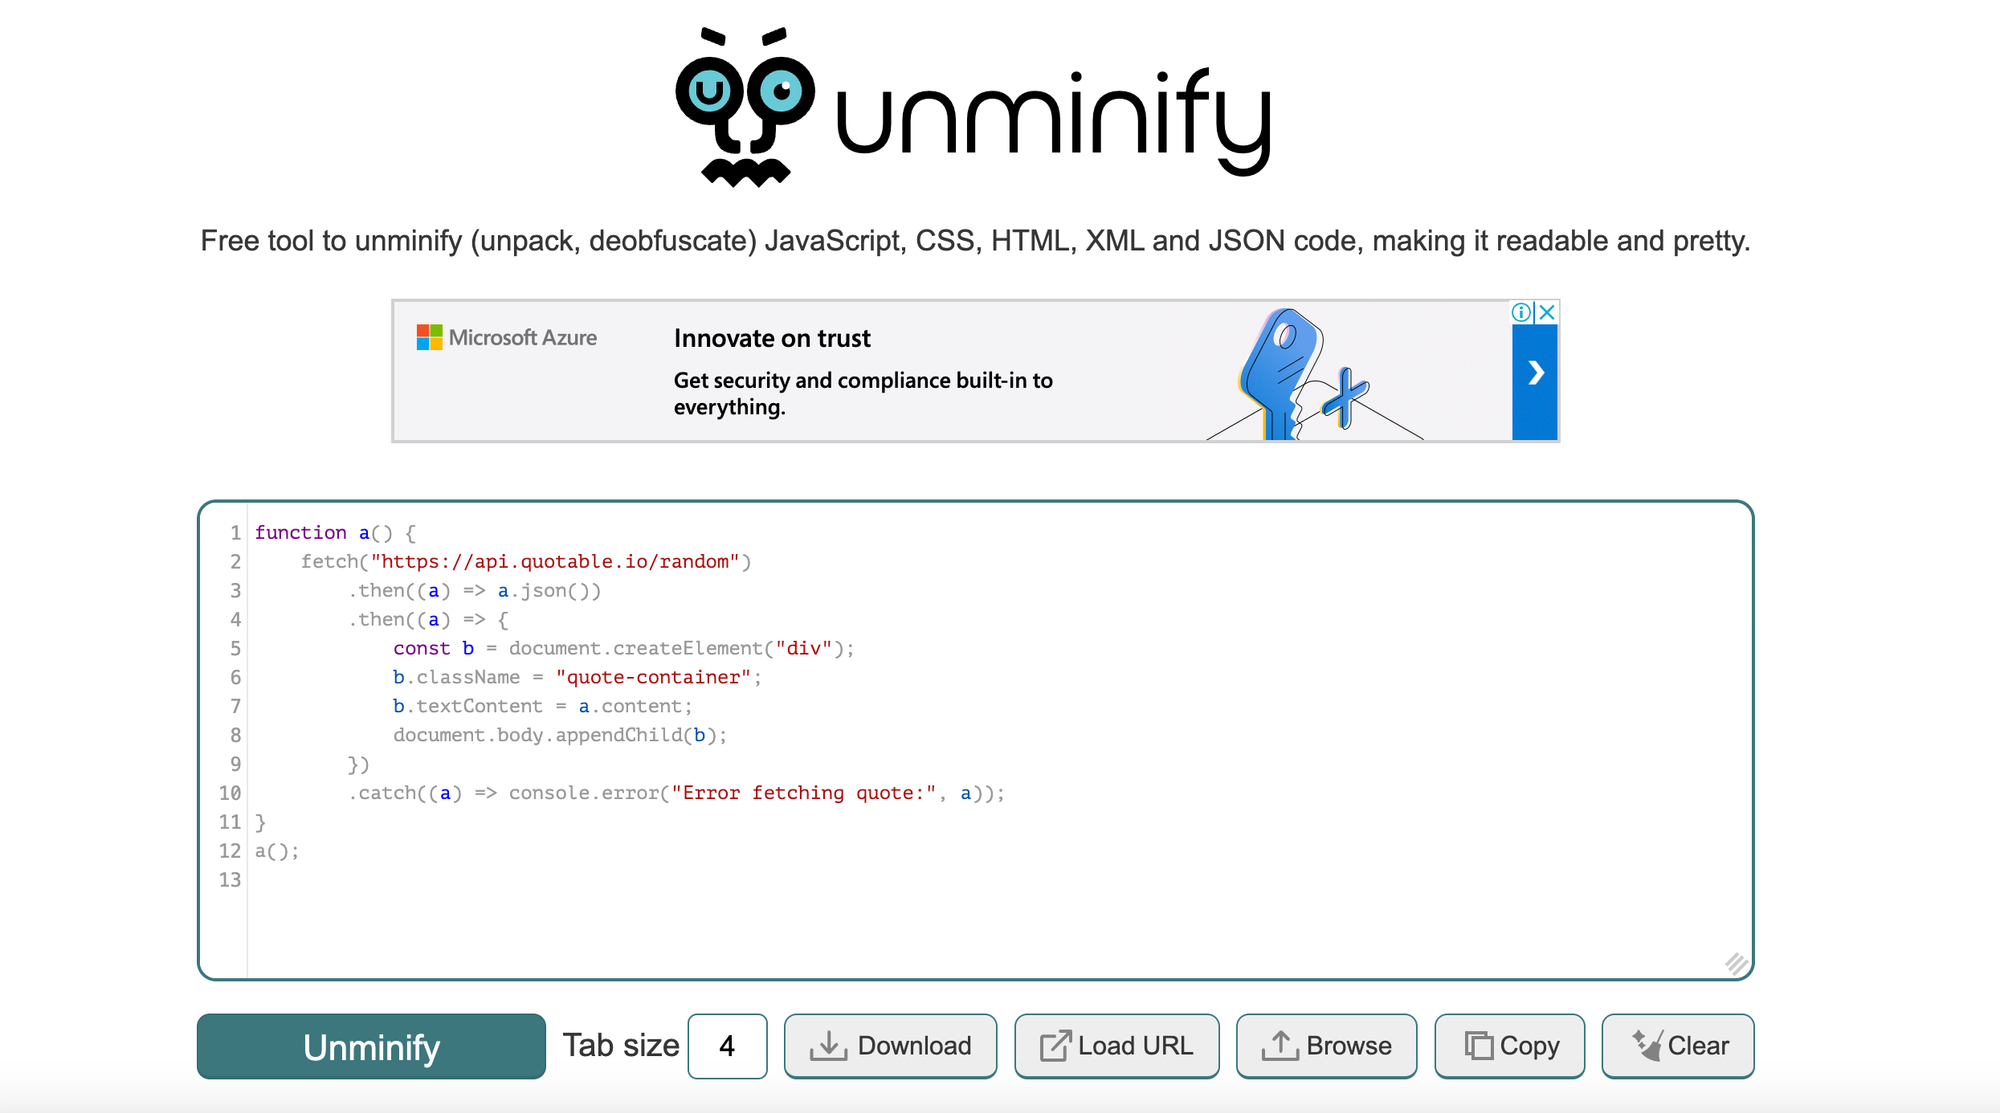Click the editor resize handle corner

click(1736, 964)
